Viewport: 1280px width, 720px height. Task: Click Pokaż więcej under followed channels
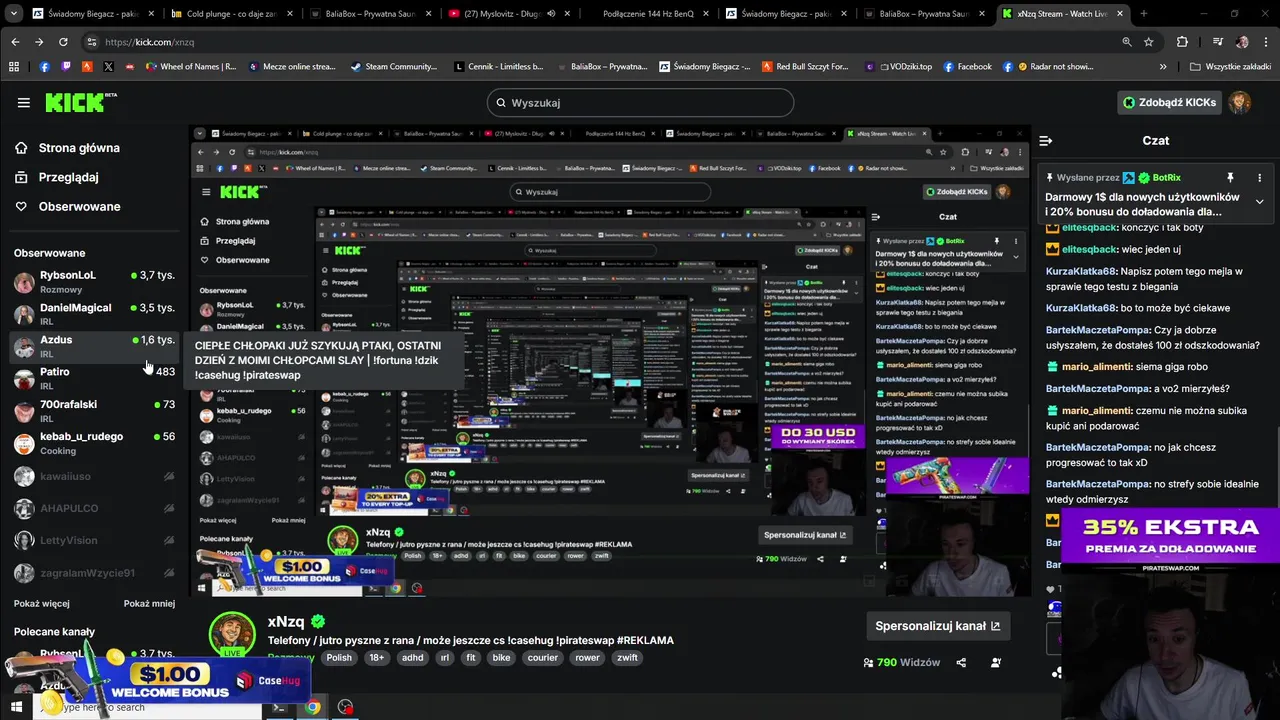pos(41,604)
